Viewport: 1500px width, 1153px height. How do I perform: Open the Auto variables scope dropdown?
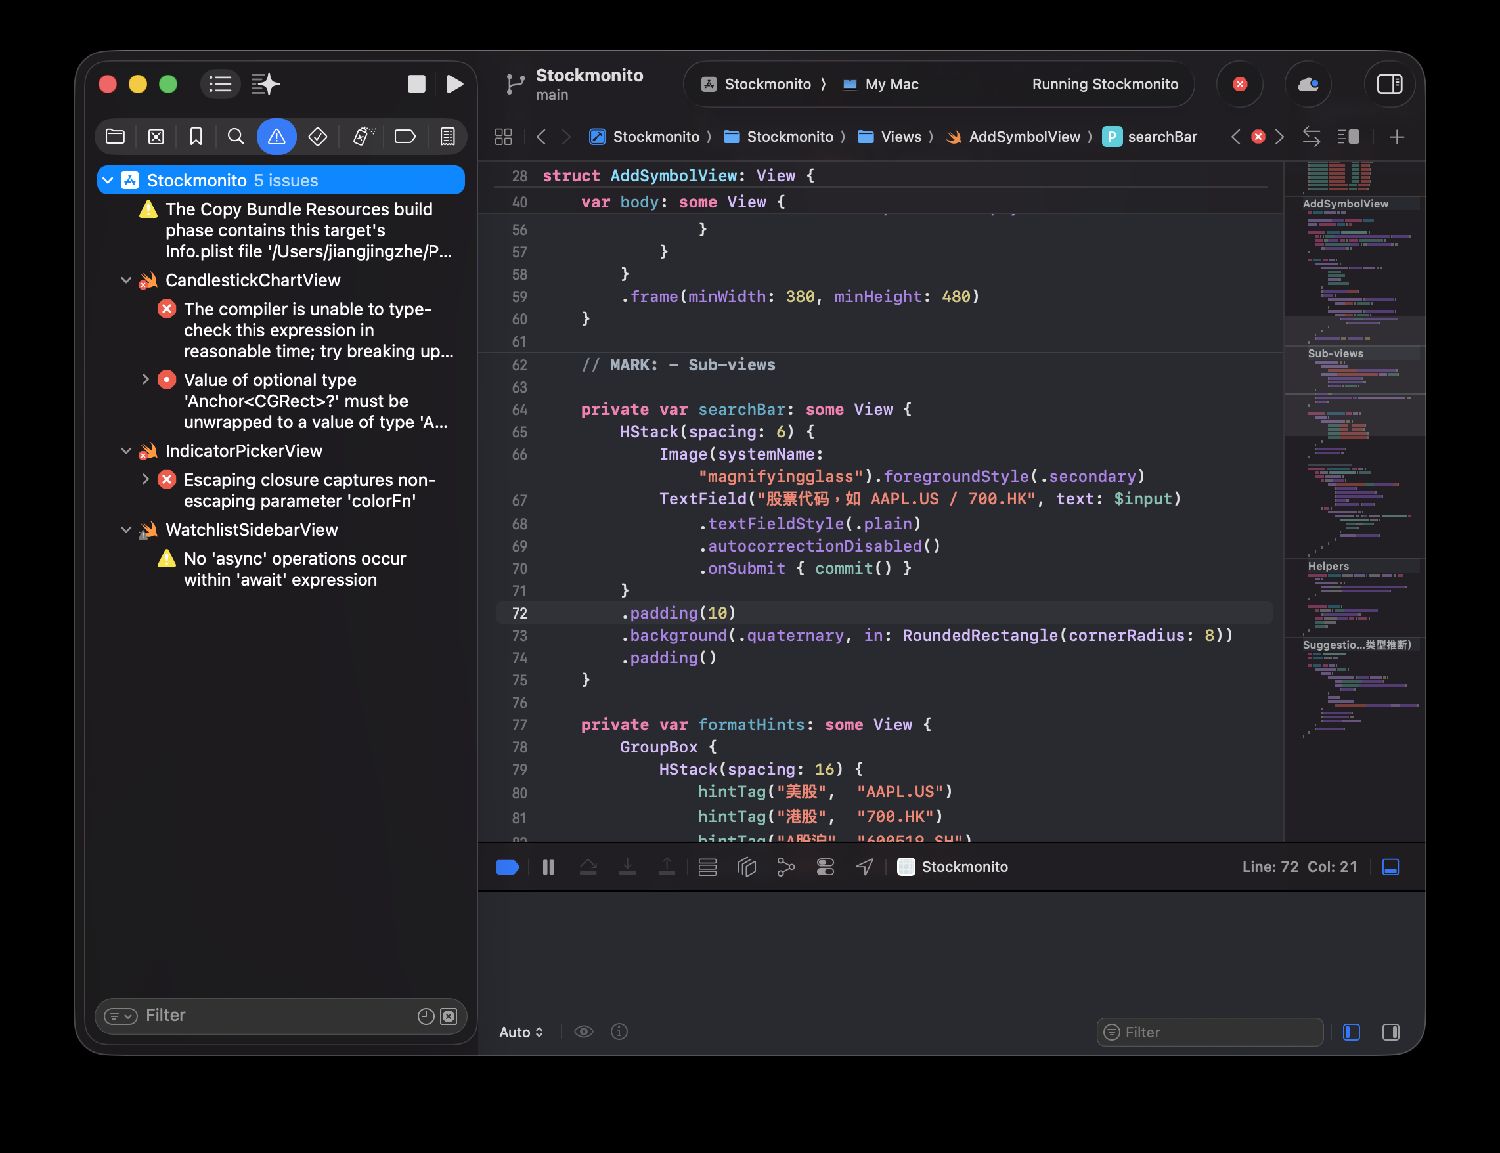click(x=521, y=1032)
